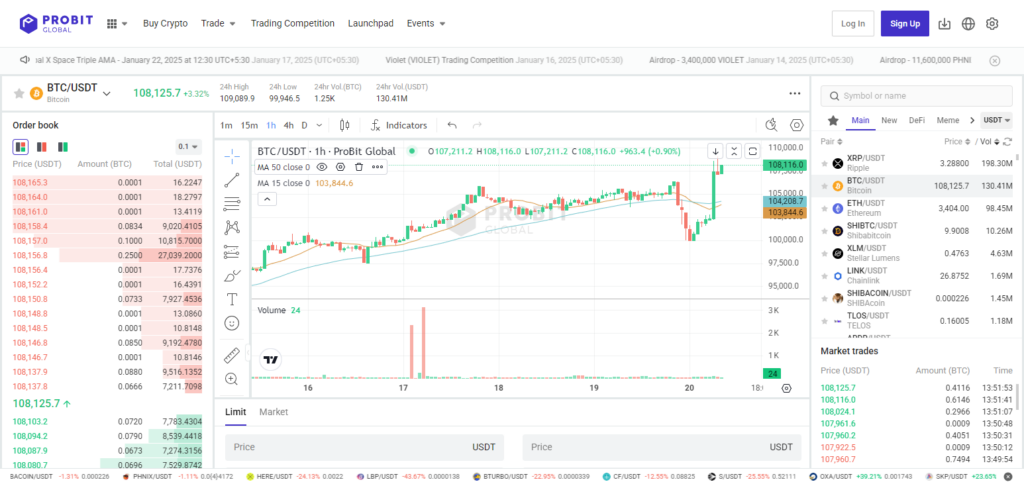Open the Indicators dialog
Screen dimensions: 1024x484
click(398, 125)
